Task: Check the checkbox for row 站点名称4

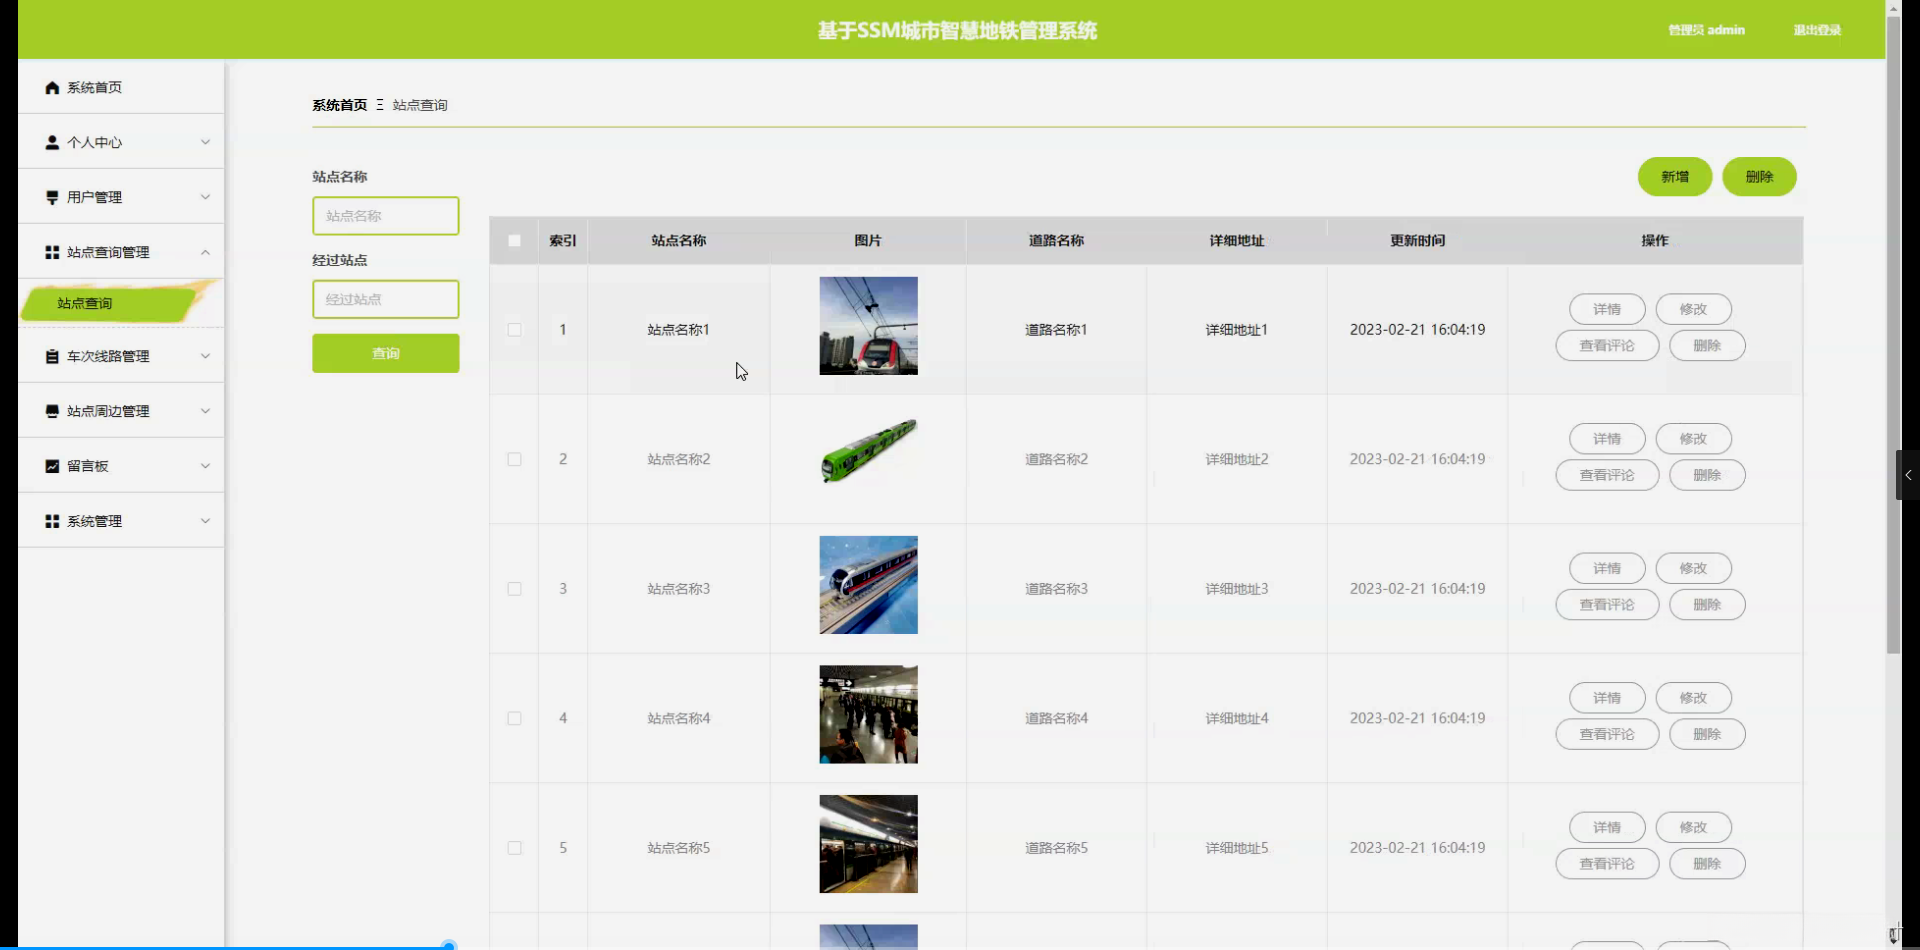Action: [514, 719]
